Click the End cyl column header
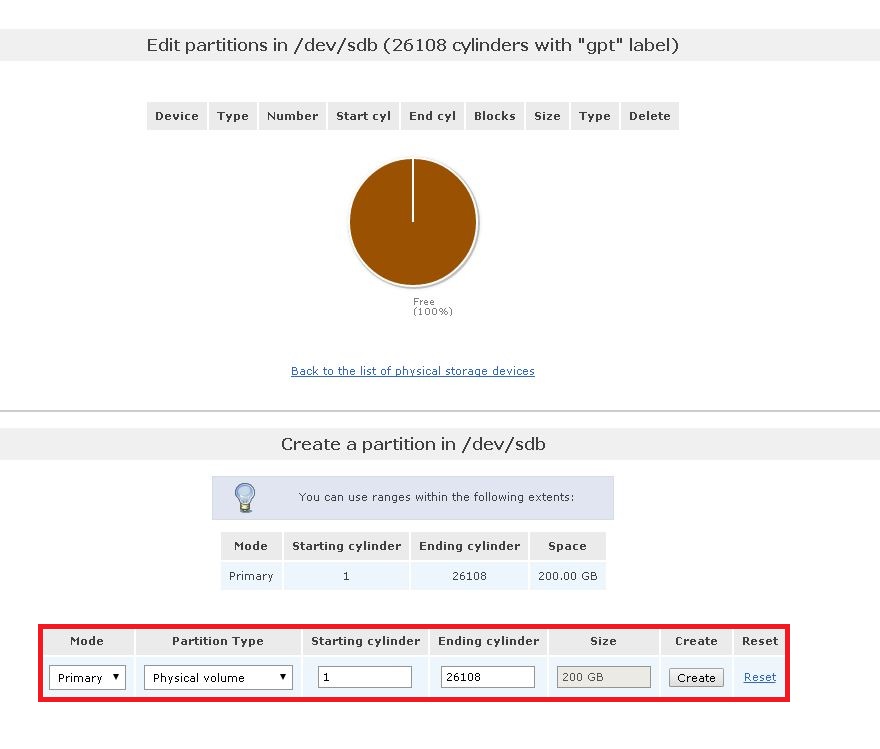880x749 pixels. (432, 116)
